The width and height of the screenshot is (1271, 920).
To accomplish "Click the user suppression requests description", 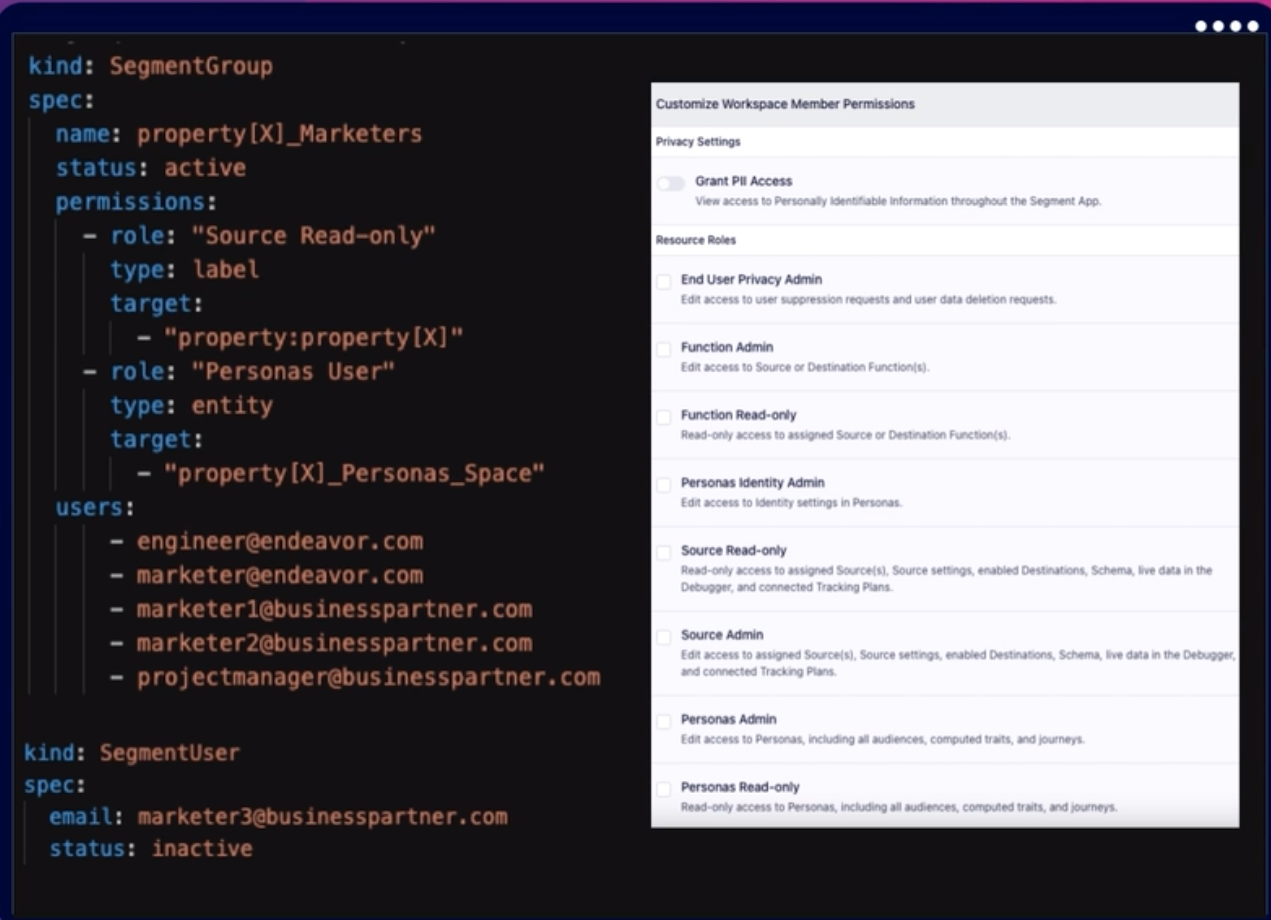I will [868, 299].
